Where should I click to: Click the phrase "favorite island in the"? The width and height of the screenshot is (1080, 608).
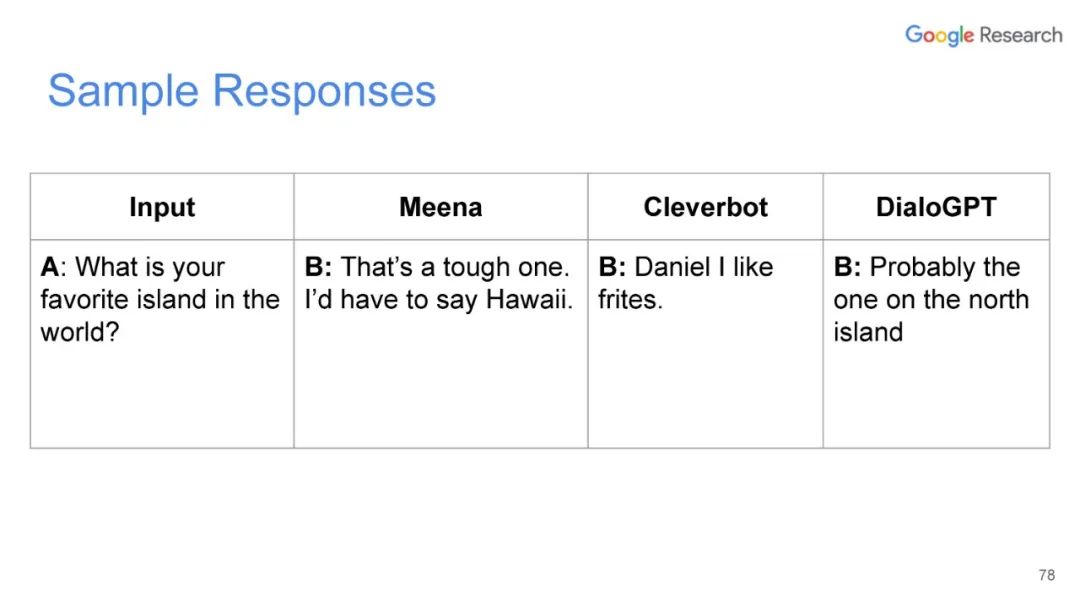pos(160,299)
